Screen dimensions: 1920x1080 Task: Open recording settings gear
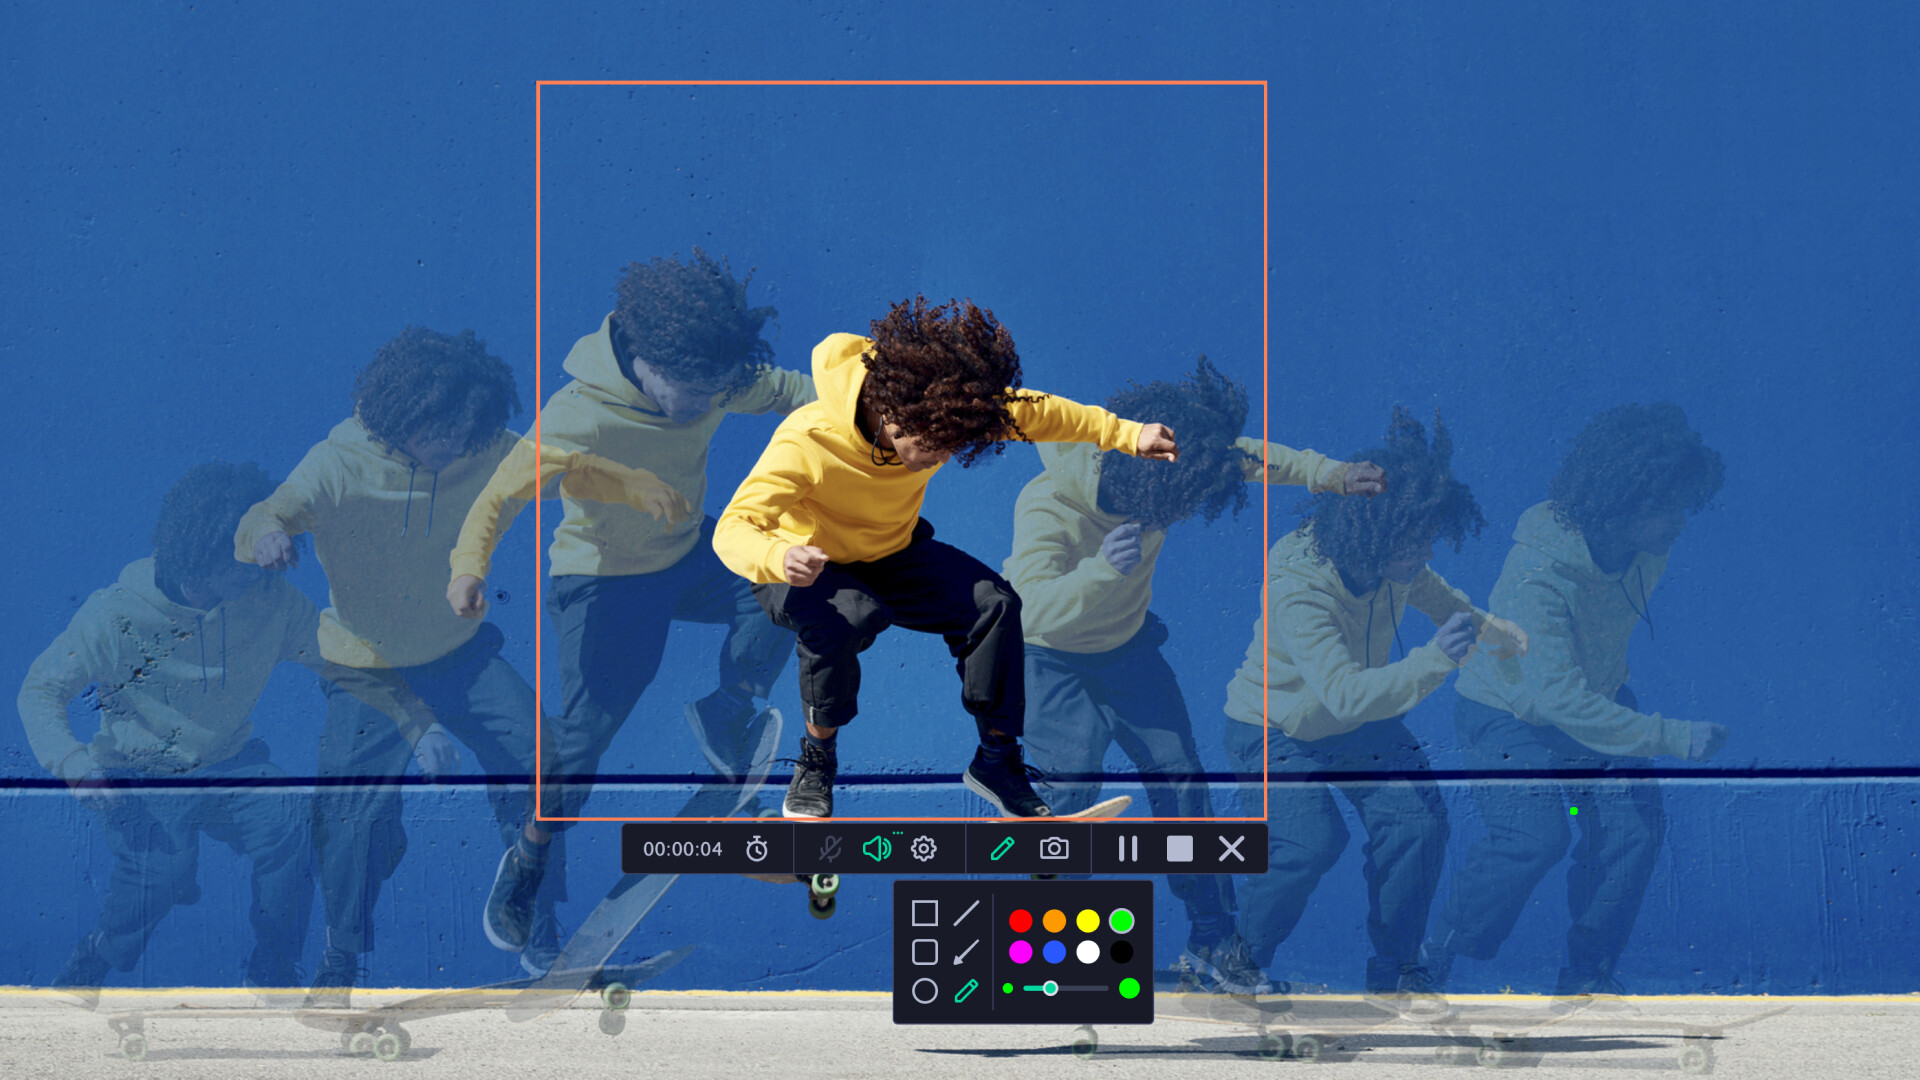(924, 849)
